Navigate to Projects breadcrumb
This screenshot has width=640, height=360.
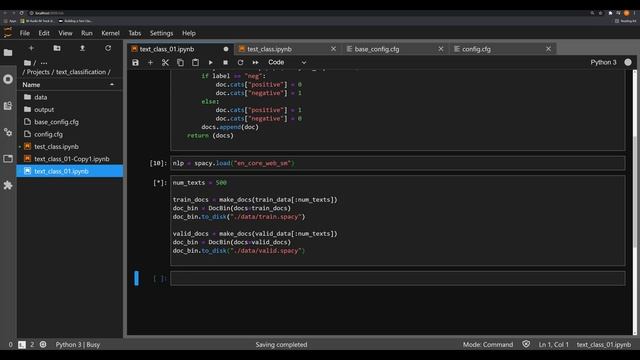38,72
